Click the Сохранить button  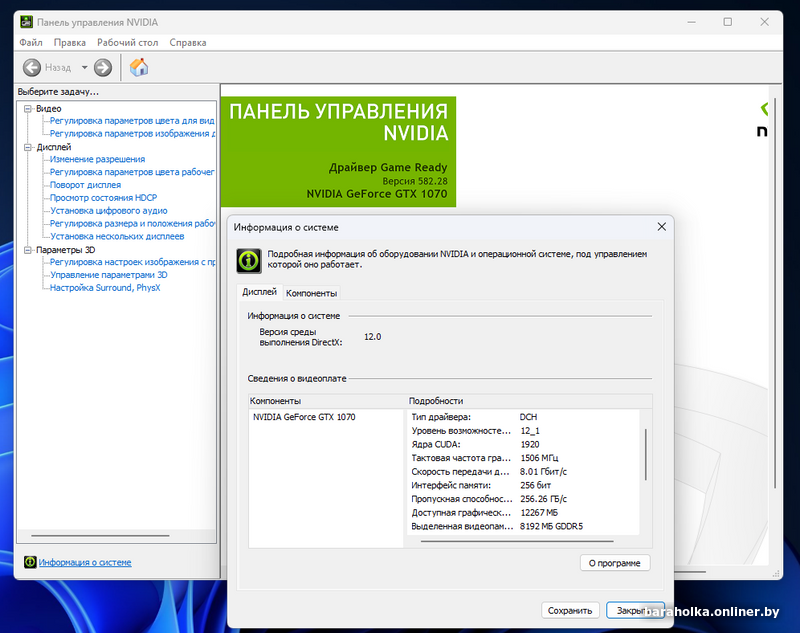coord(569,611)
